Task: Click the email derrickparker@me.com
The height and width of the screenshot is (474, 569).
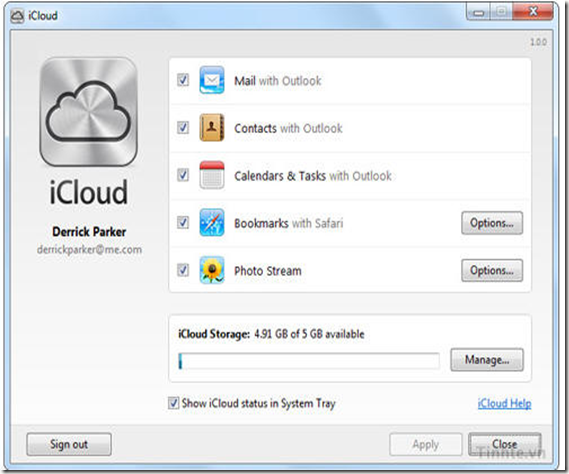Action: (x=89, y=250)
